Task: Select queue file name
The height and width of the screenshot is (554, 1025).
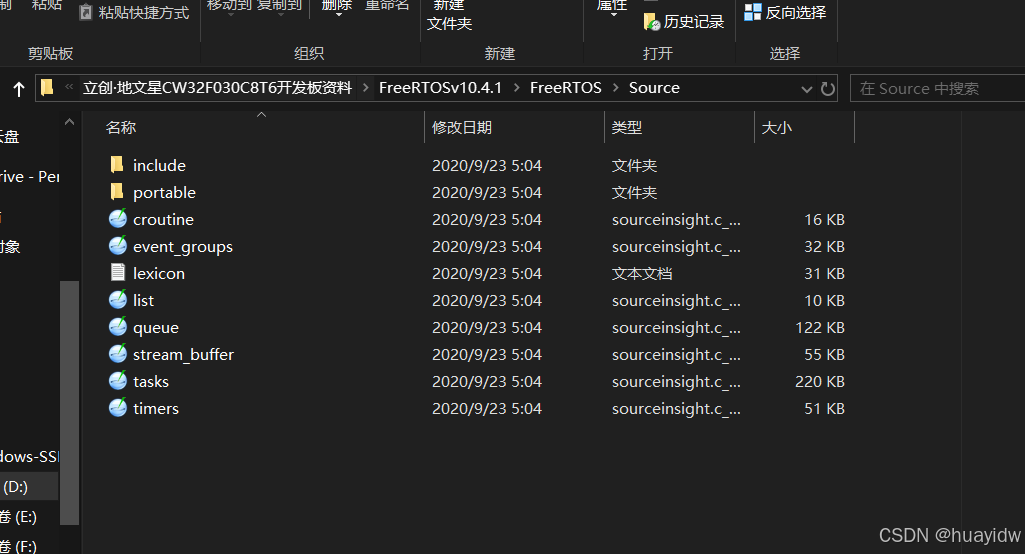Action: point(156,328)
